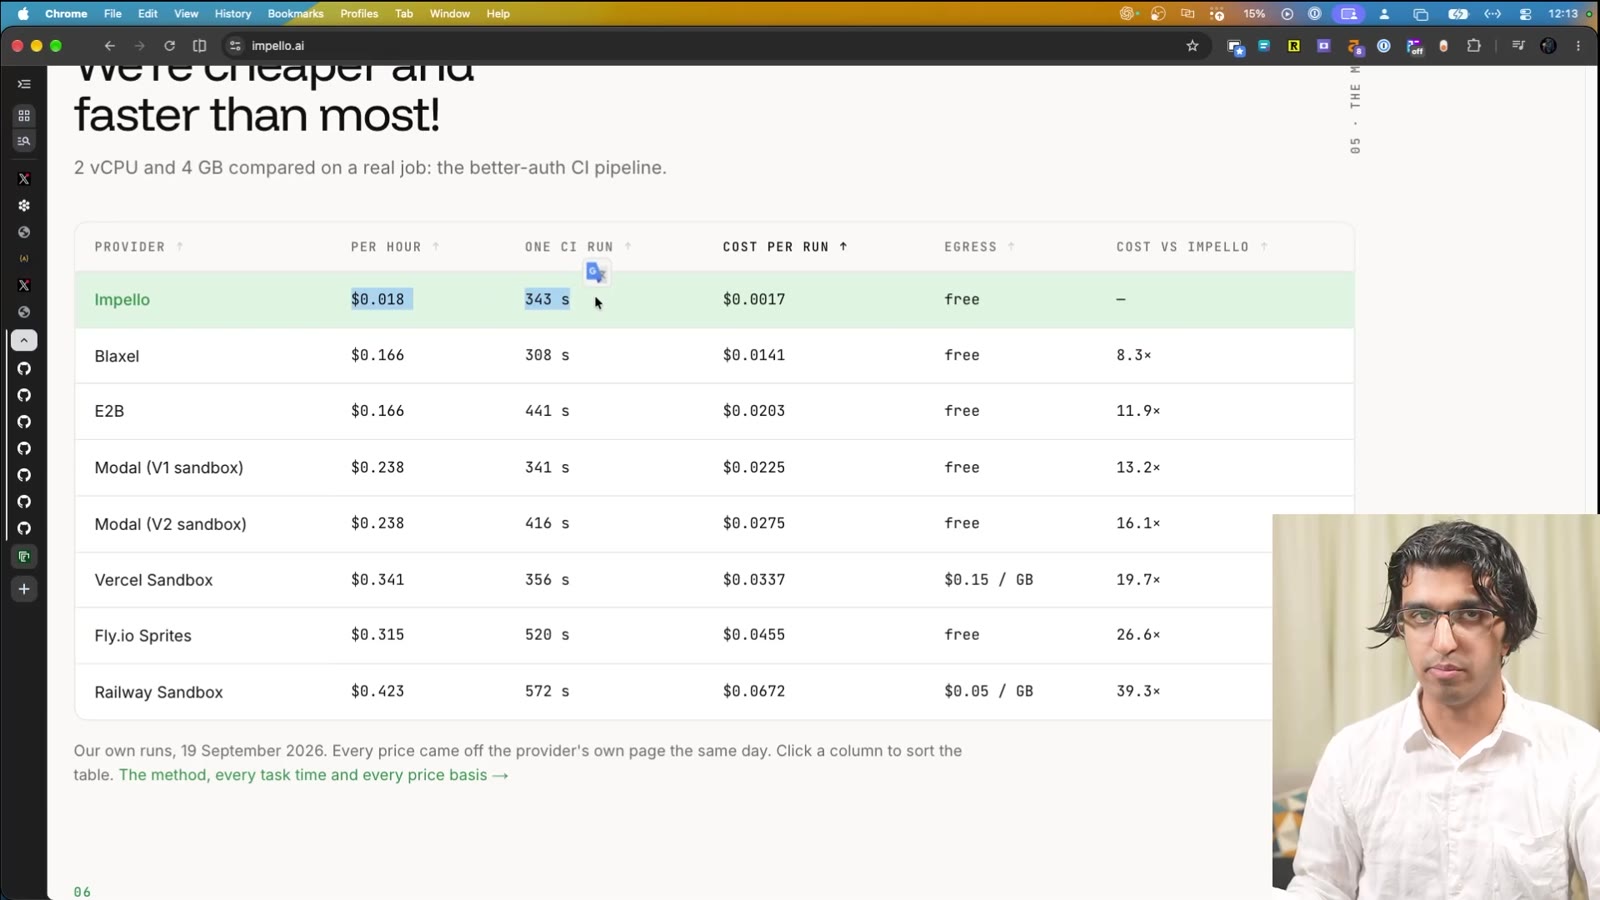The image size is (1600, 900).
Task: Click the $0.15 / GB egress value
Action: coord(989,580)
